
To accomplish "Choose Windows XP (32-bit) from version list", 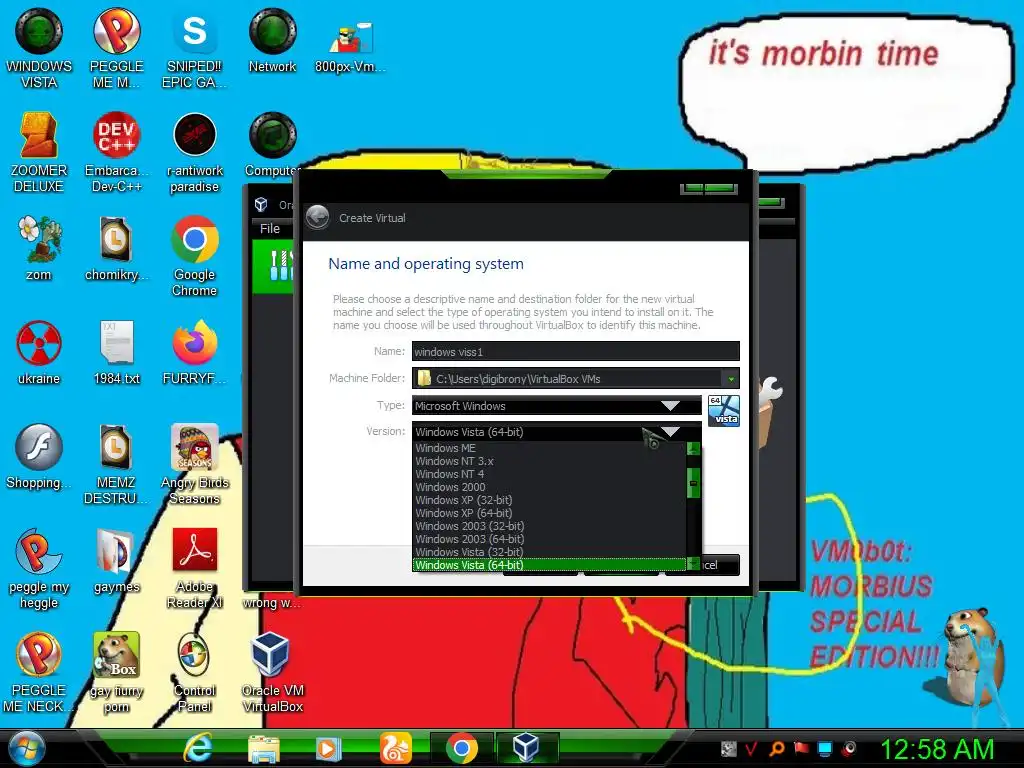I will [549, 500].
